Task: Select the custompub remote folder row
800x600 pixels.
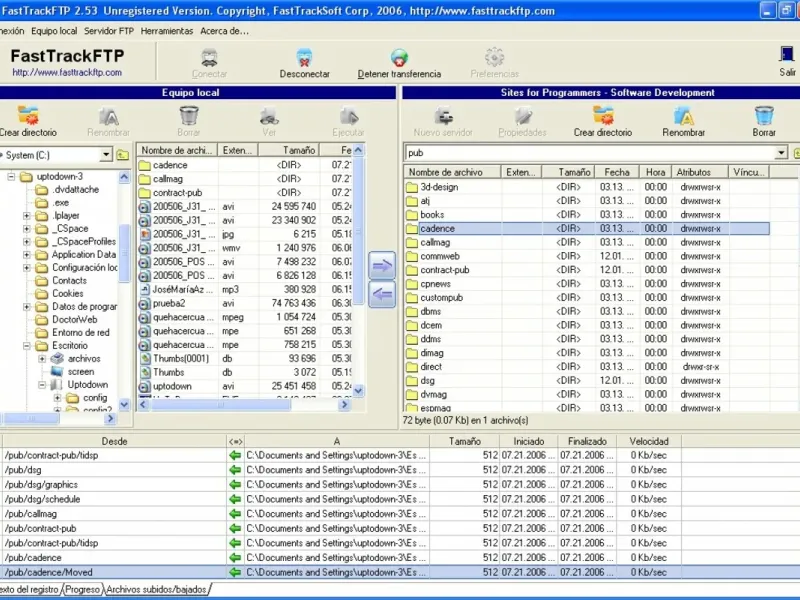Action: point(587,297)
